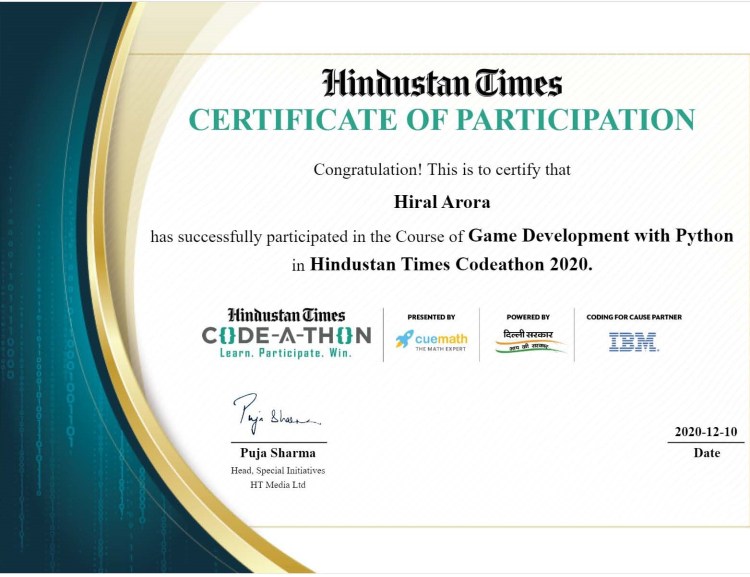Click the Powered By label
The height and width of the screenshot is (577, 750).
tap(528, 317)
